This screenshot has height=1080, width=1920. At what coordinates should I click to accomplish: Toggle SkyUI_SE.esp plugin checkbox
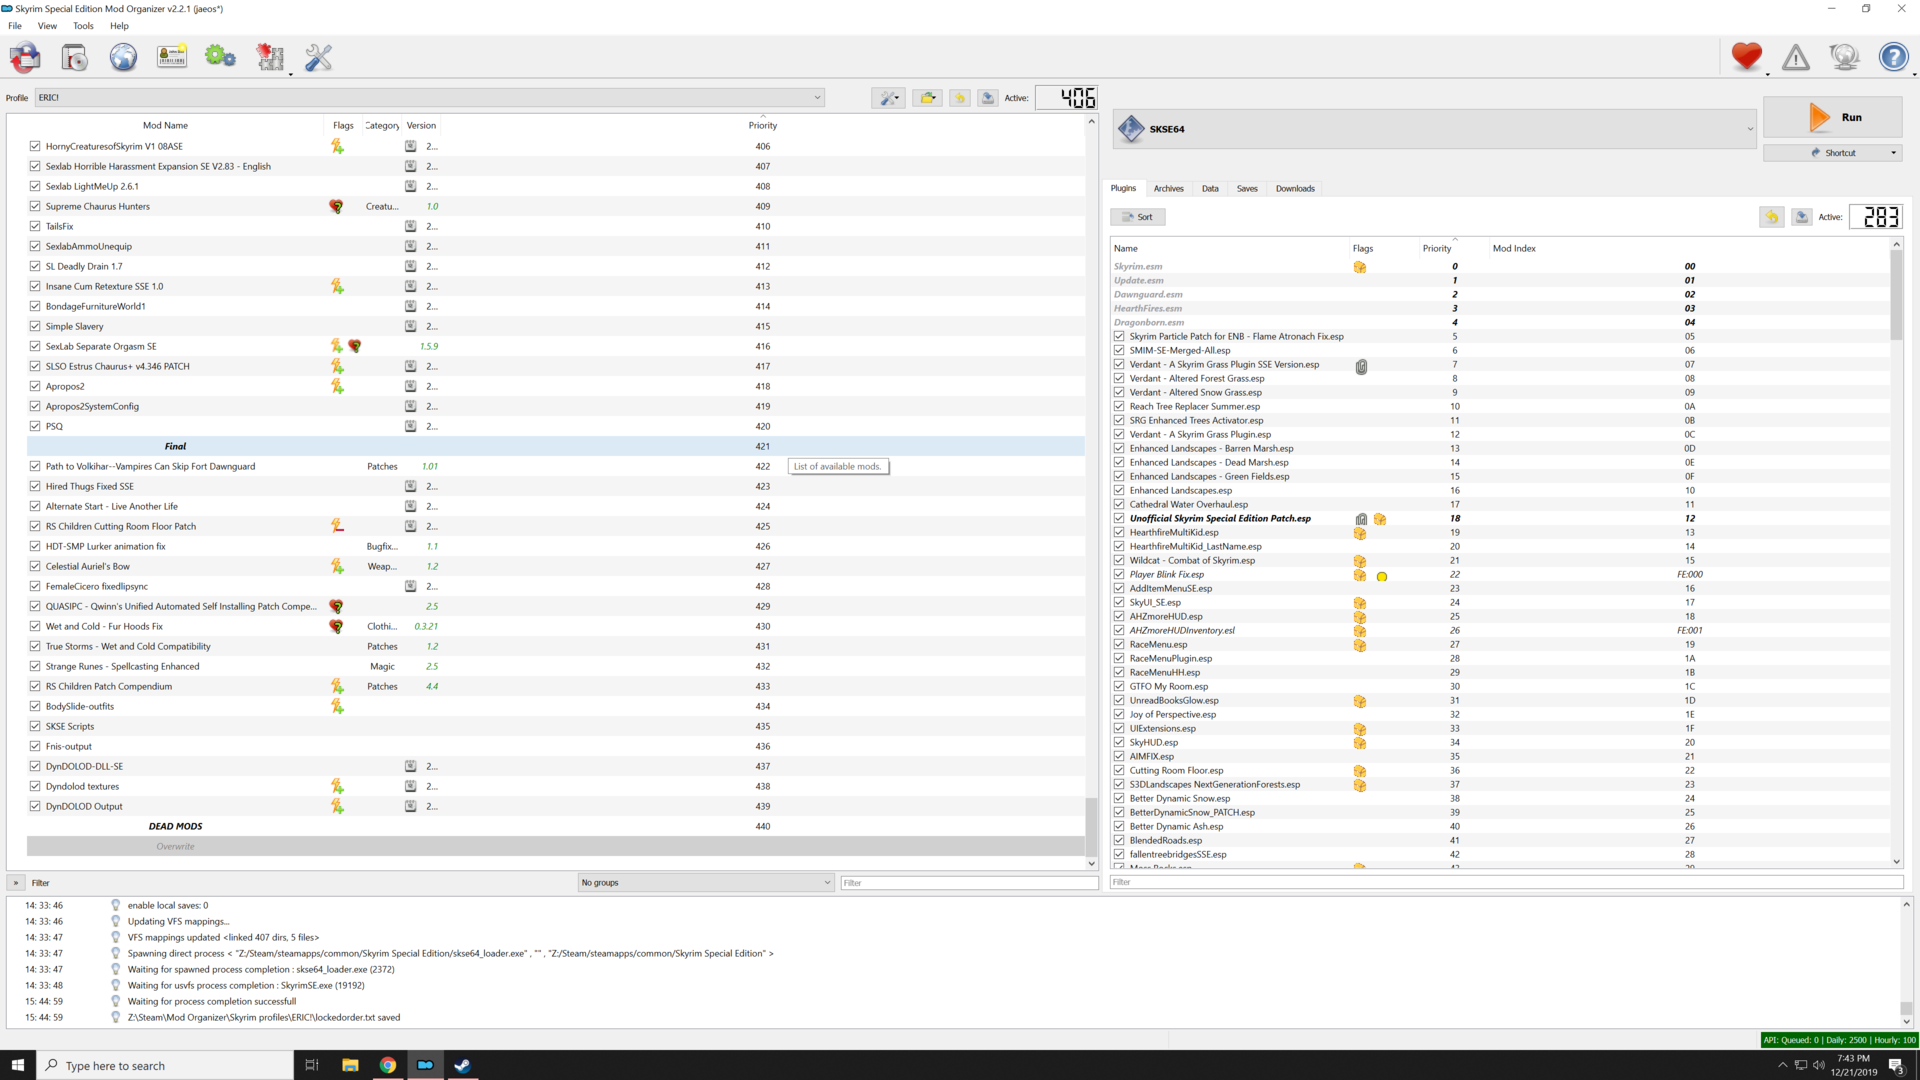(x=1119, y=602)
